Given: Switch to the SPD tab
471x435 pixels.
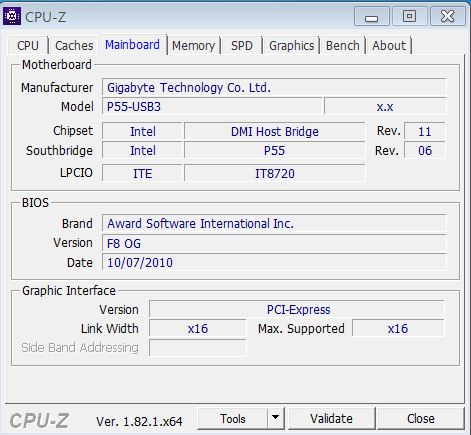Looking at the screenshot, I should 242,46.
